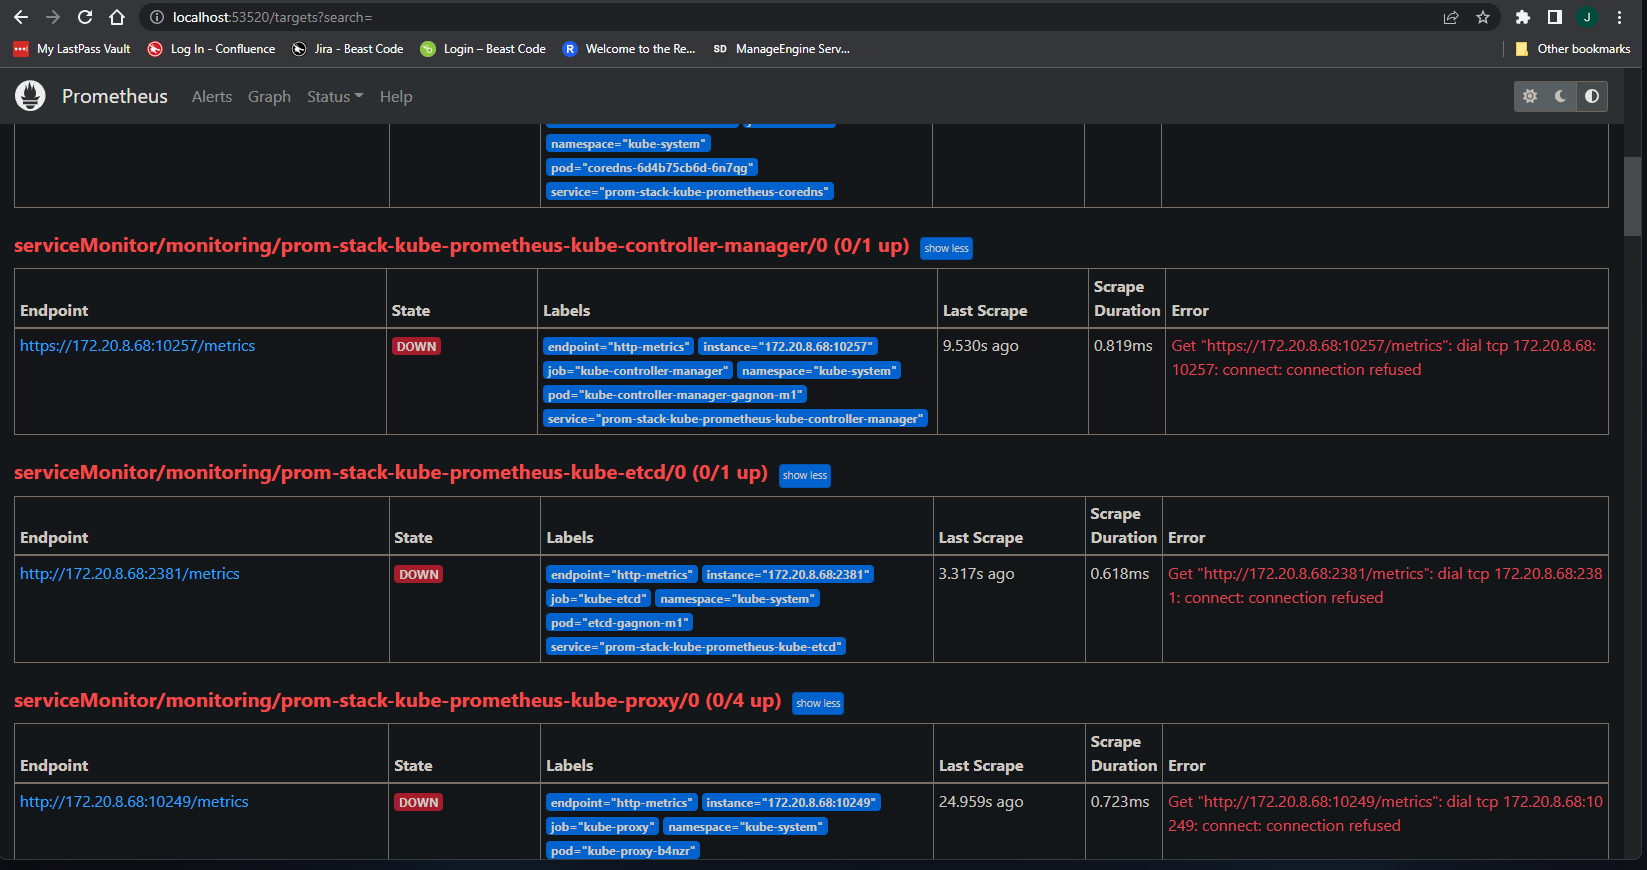This screenshot has height=870, width=1647.
Task: Click the address bar URL field
Action: pos(800,17)
